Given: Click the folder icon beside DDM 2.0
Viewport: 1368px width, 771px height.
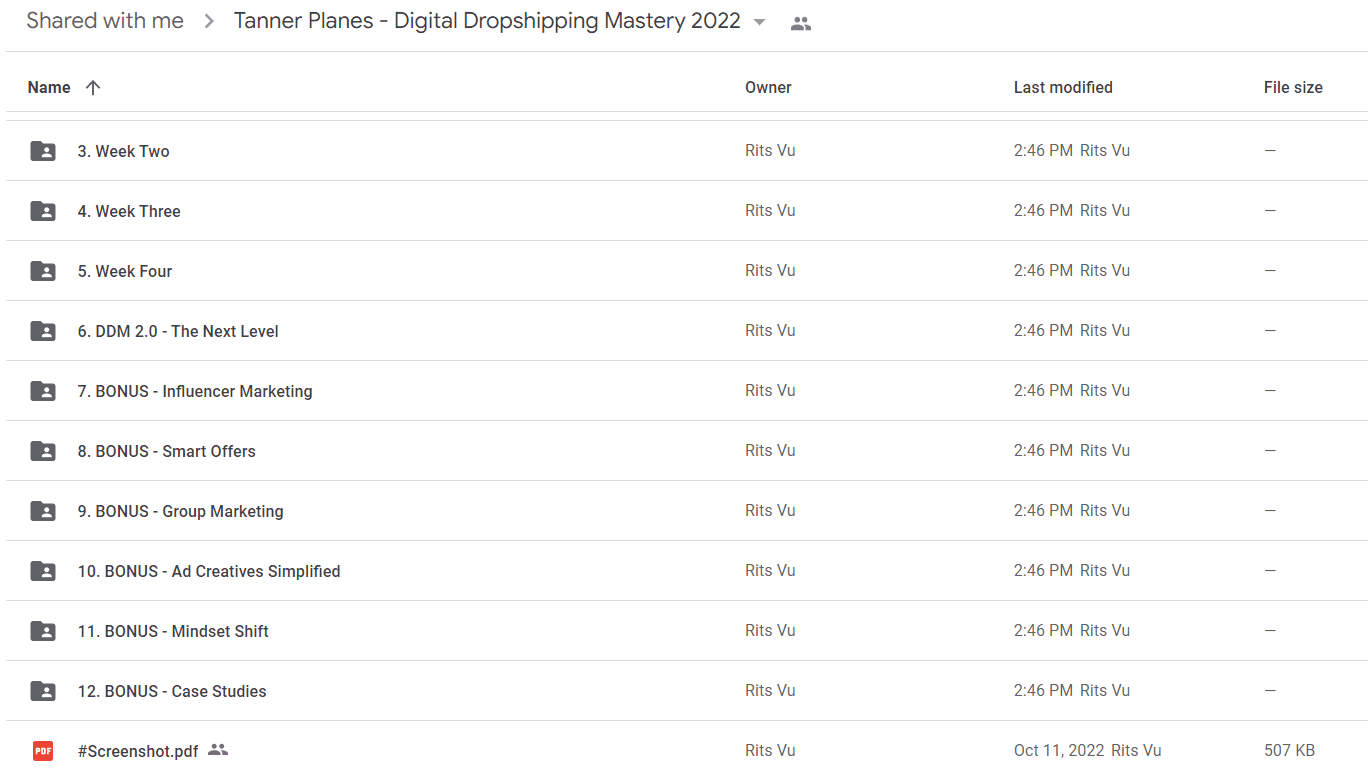Looking at the screenshot, I should (43, 331).
